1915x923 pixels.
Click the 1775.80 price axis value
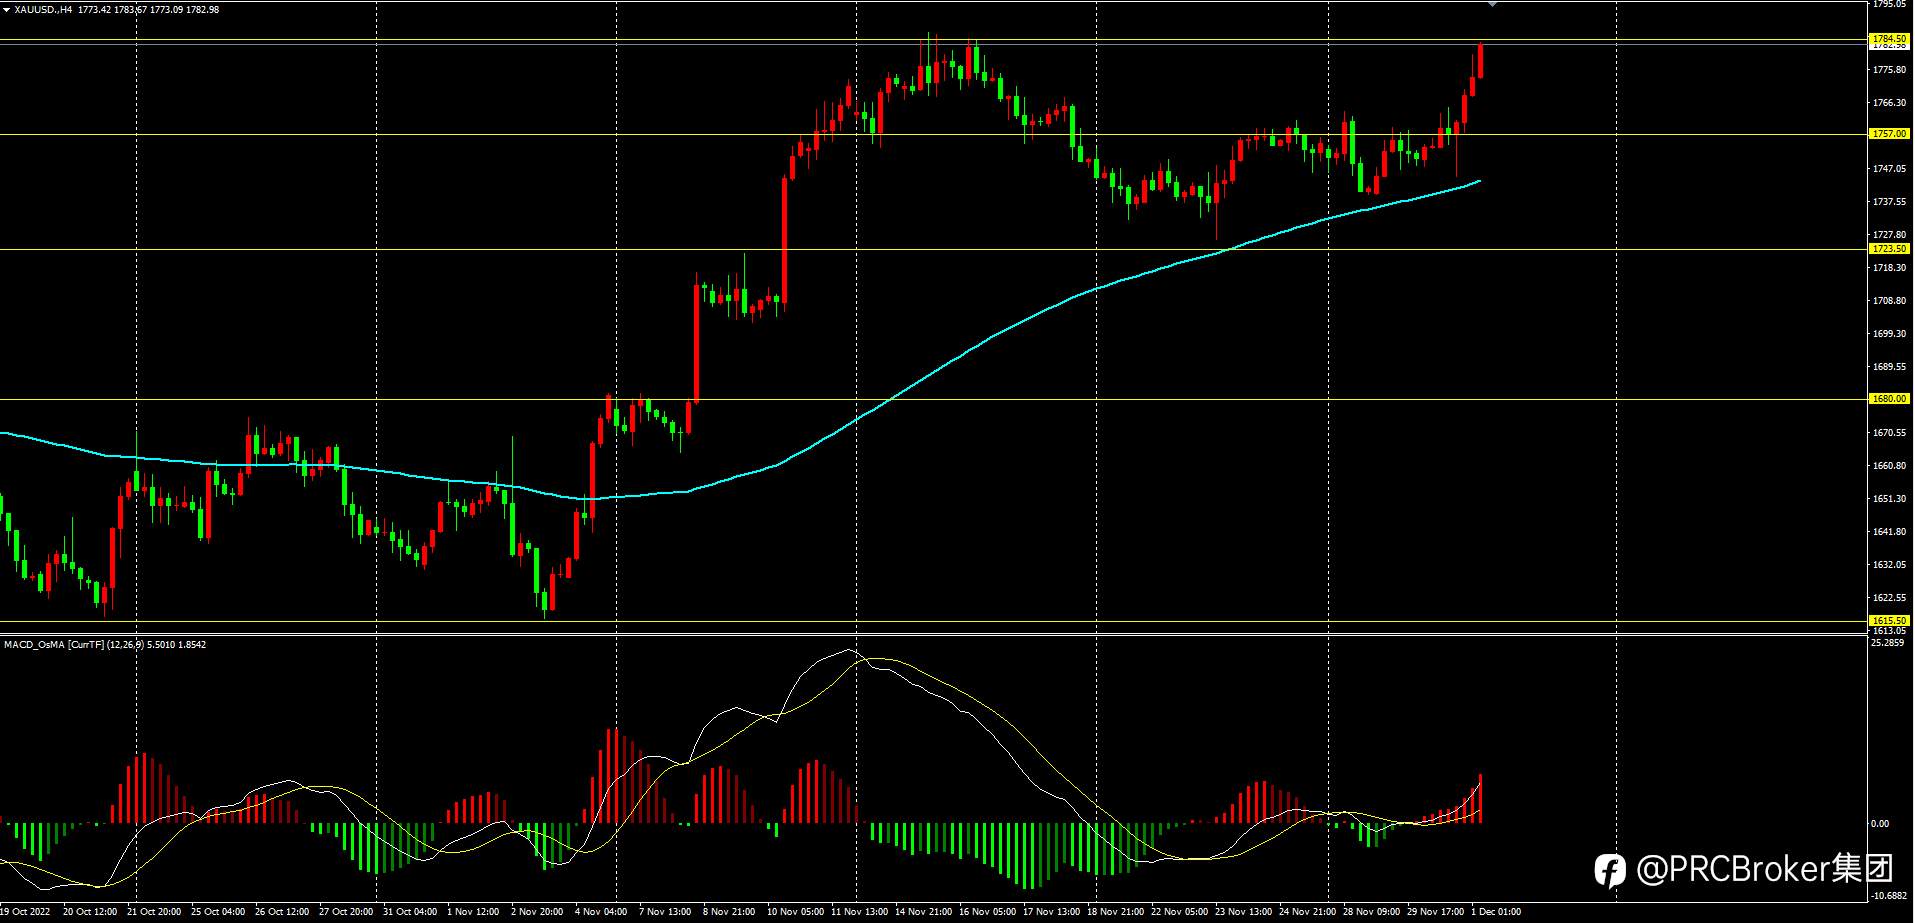(x=1889, y=70)
